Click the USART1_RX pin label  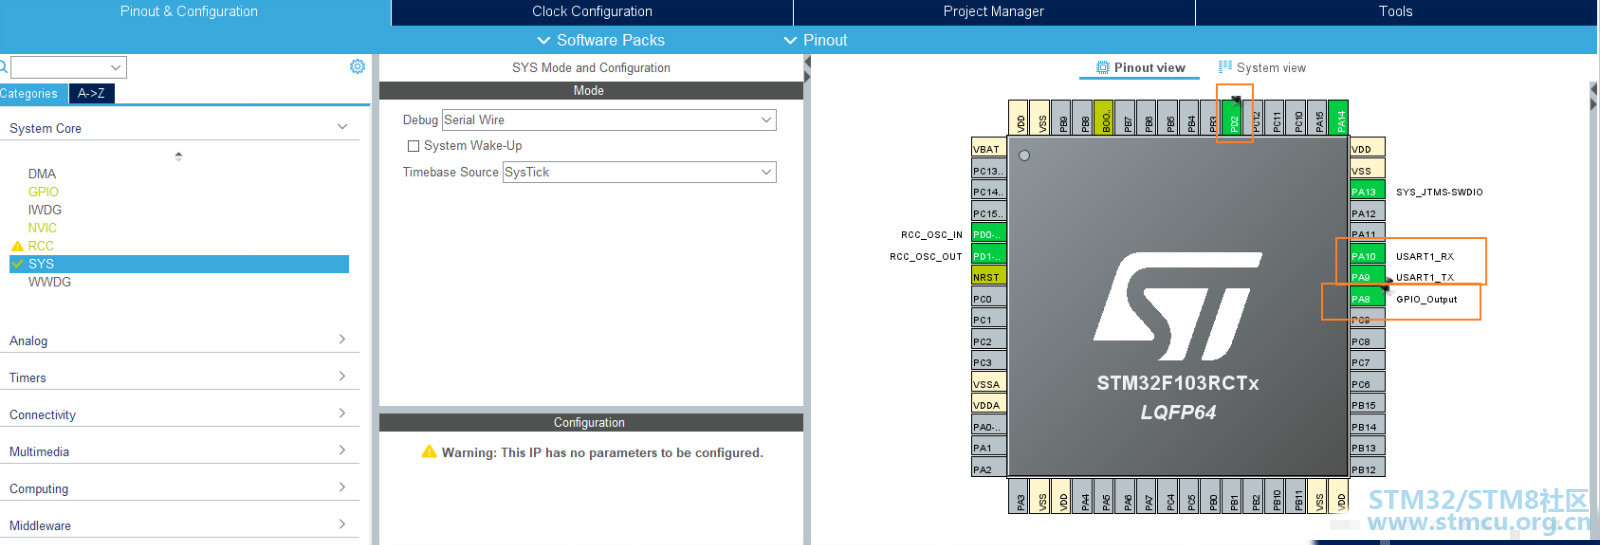pyautogui.click(x=1425, y=257)
